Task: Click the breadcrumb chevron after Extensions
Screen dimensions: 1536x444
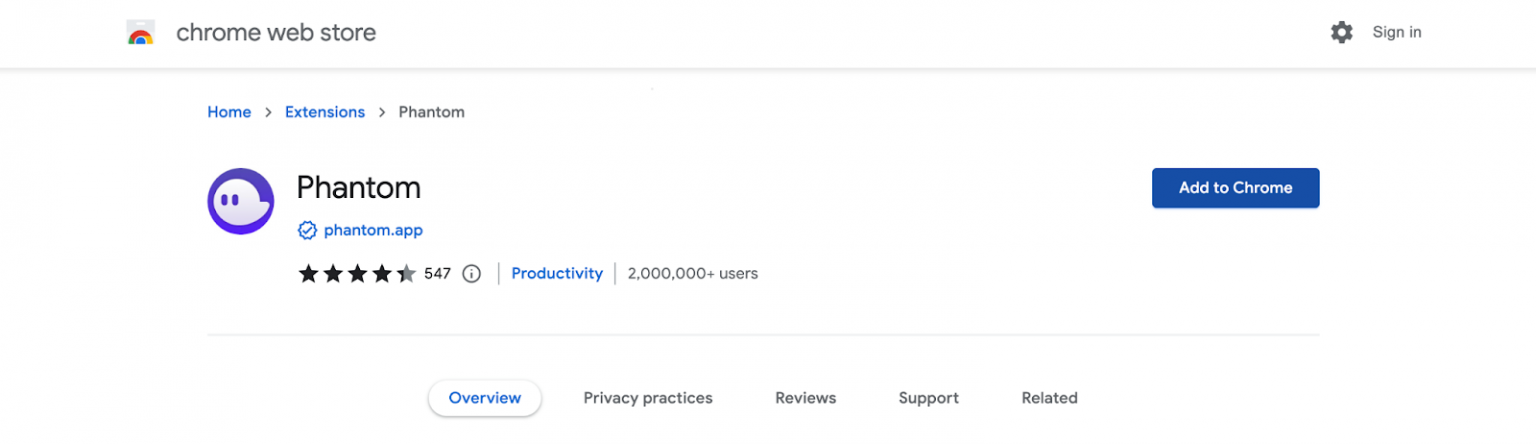Action: coord(382,113)
